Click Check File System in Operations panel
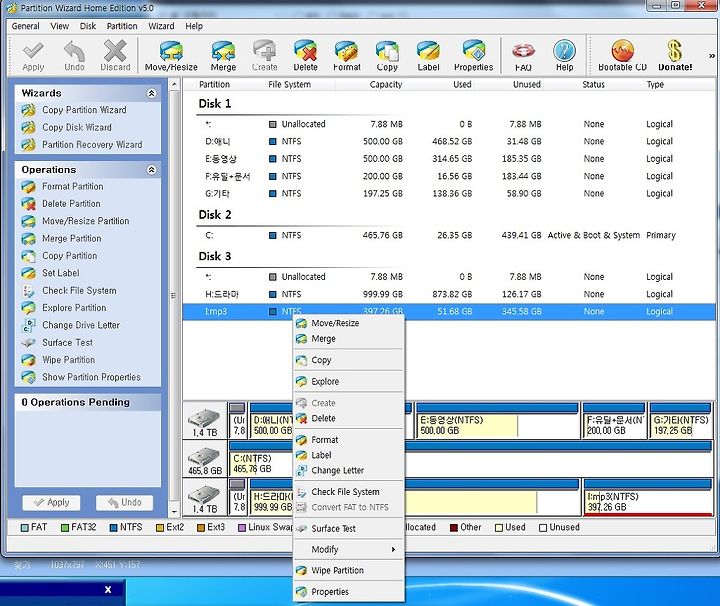Screen dimensions: 720x606 (x=79, y=291)
